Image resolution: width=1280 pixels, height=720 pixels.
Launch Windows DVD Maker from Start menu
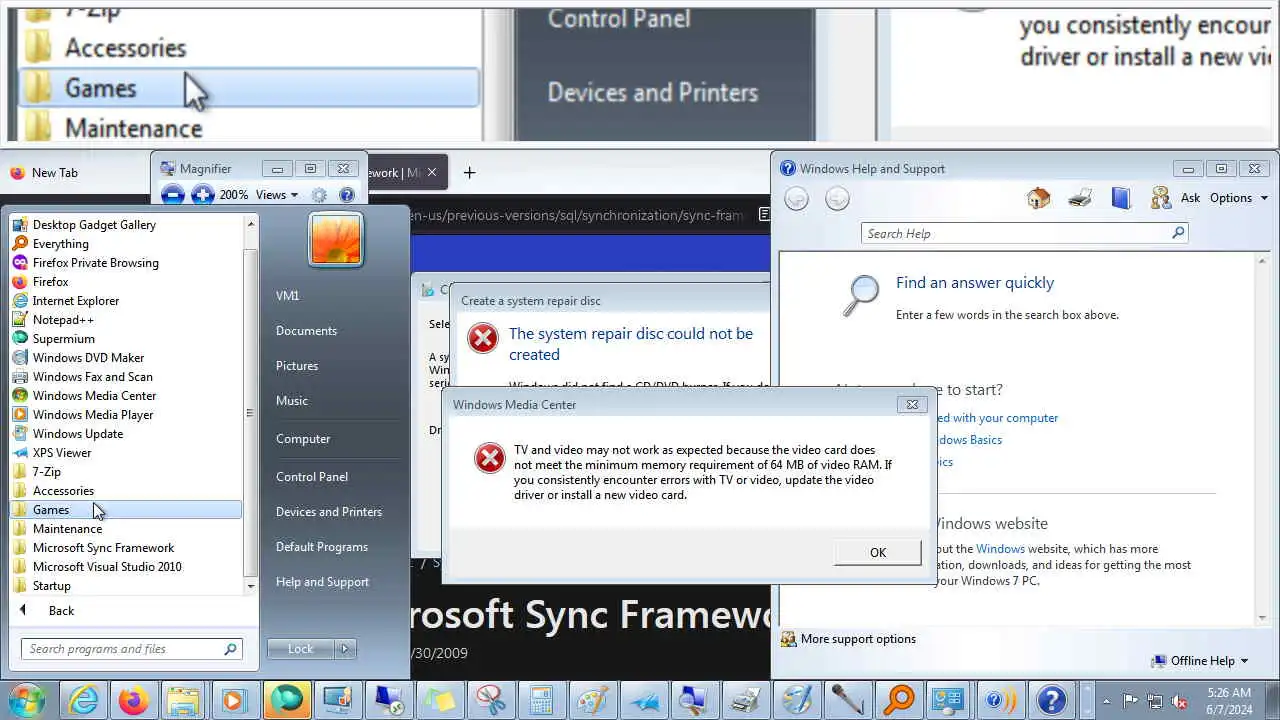pos(126,358)
